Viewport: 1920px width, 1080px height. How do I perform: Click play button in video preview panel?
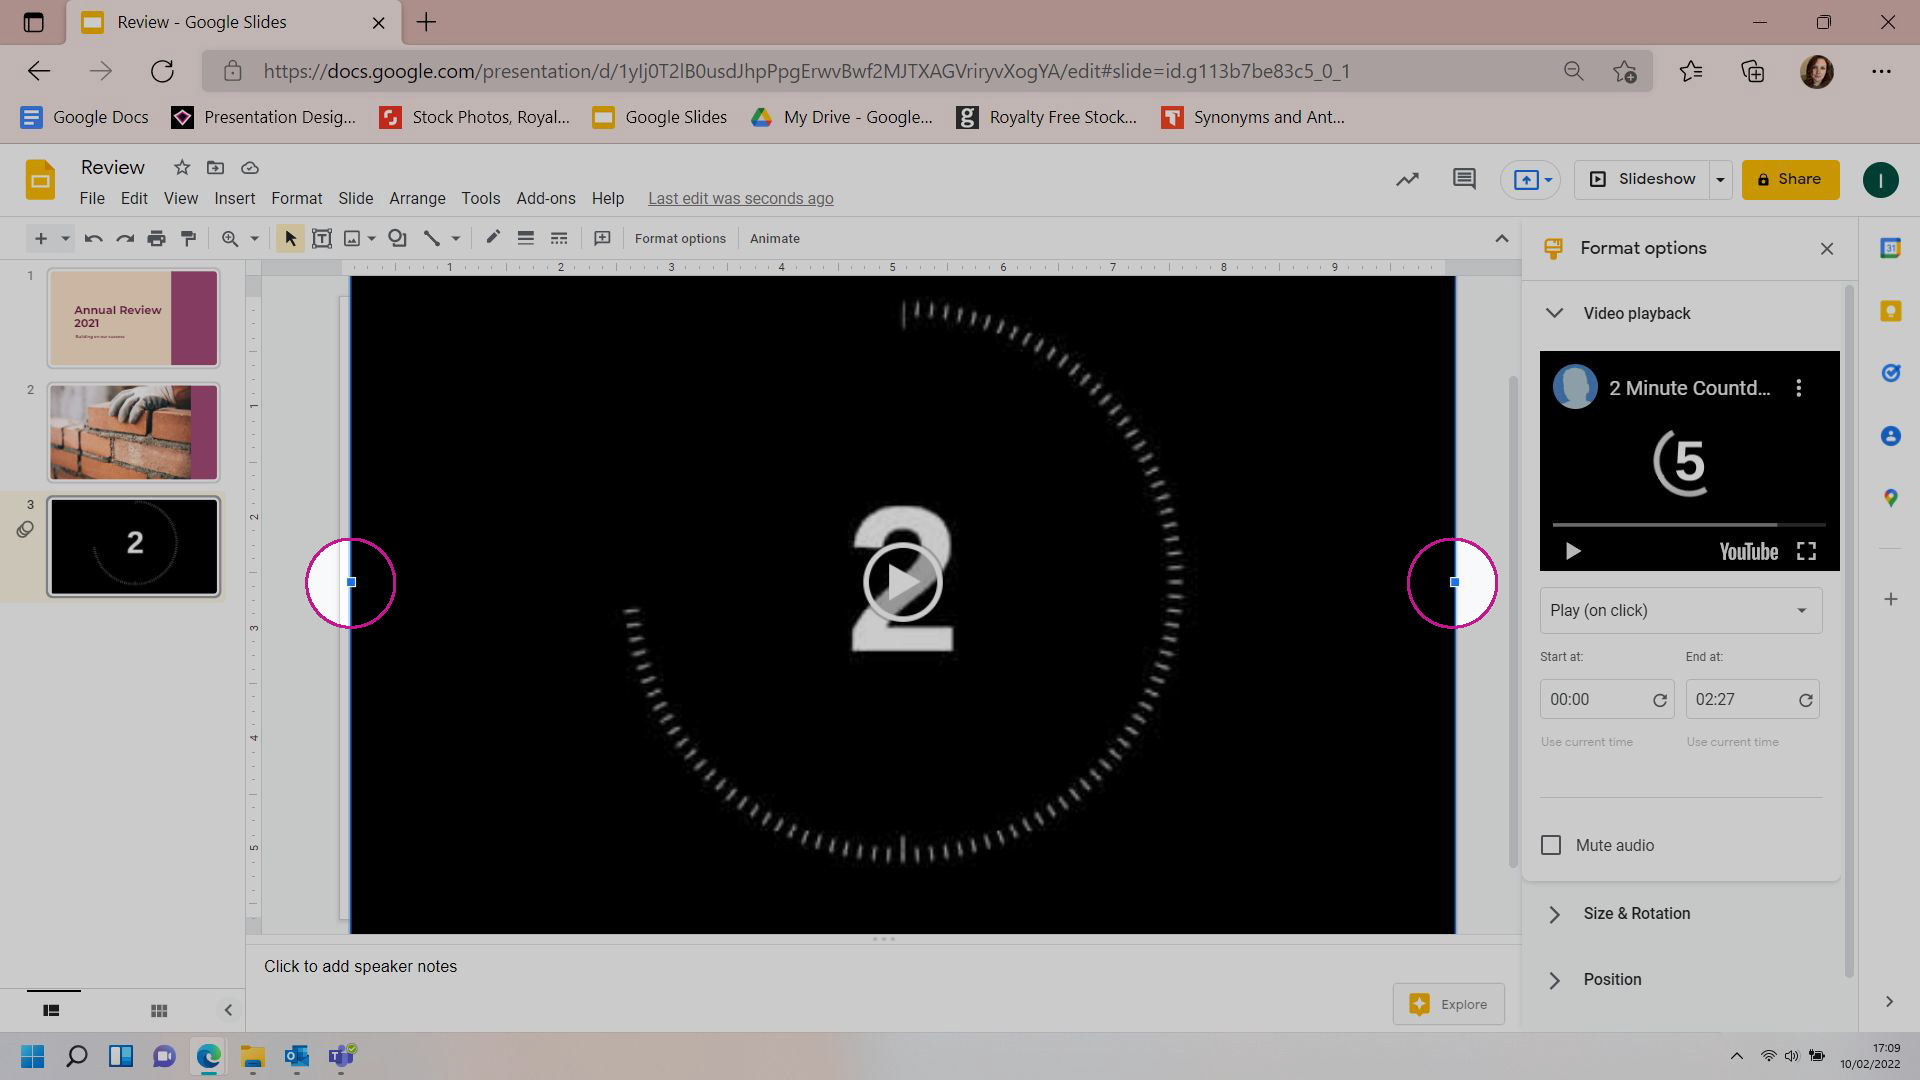pyautogui.click(x=1572, y=551)
